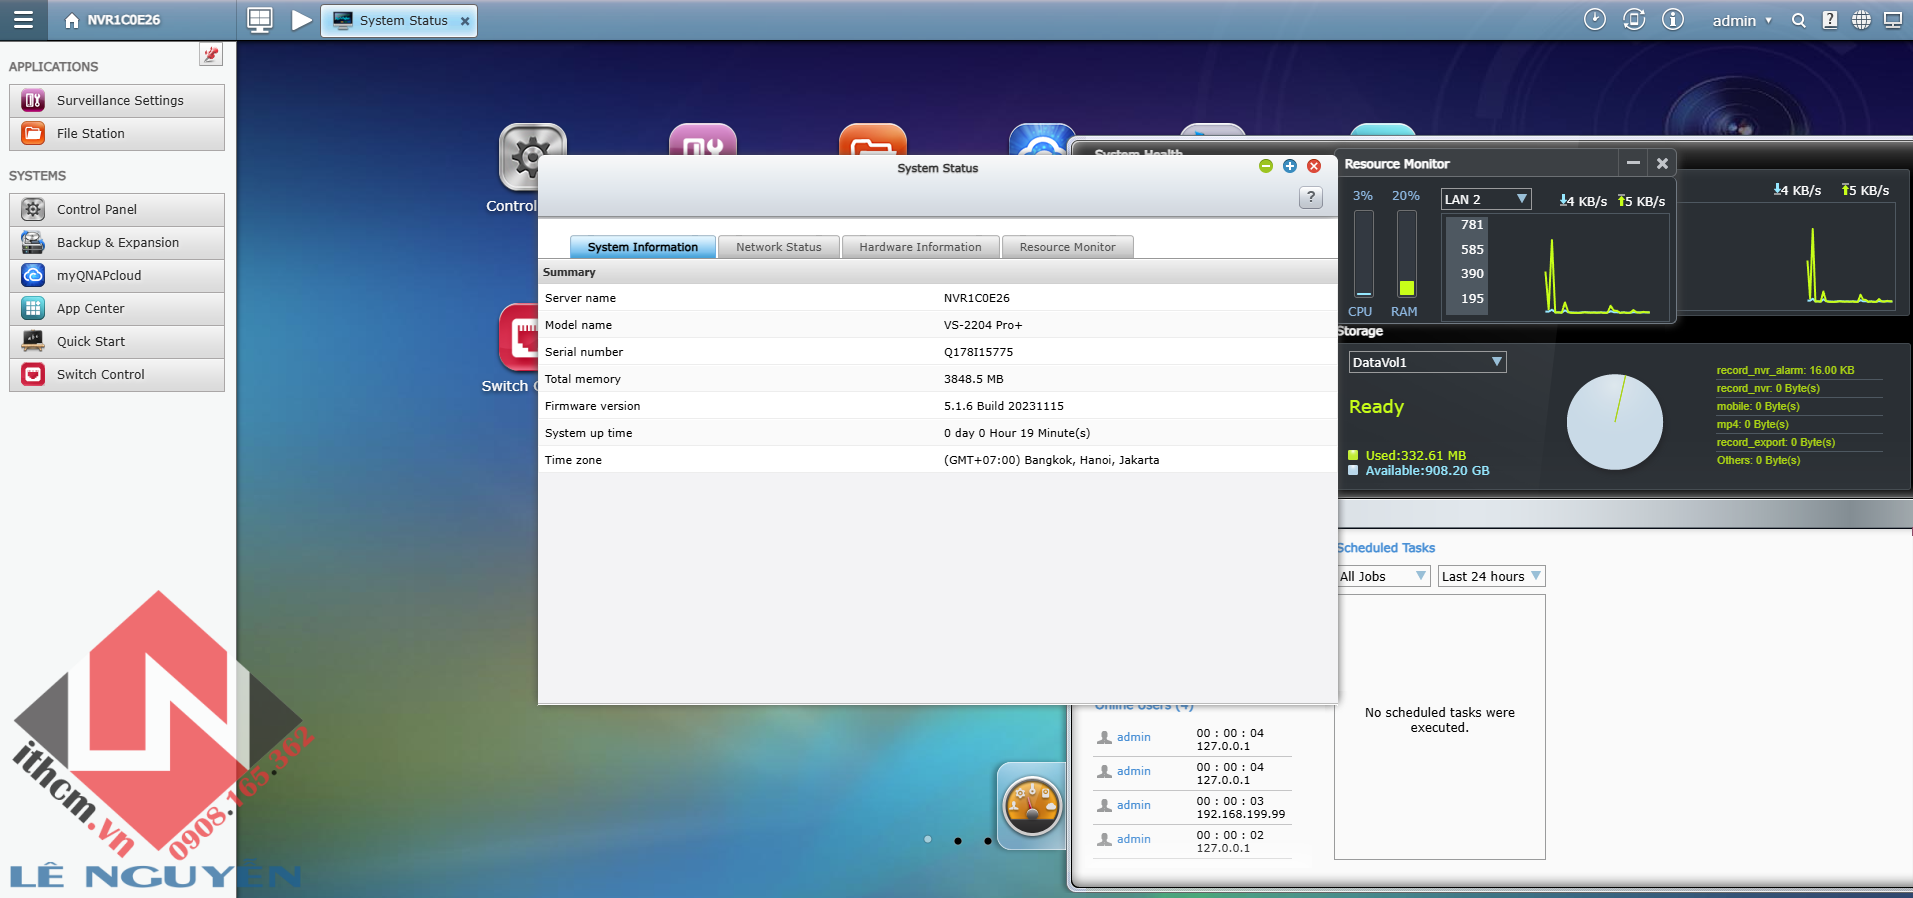Open the Last 24 hours dropdown

pyautogui.click(x=1491, y=576)
